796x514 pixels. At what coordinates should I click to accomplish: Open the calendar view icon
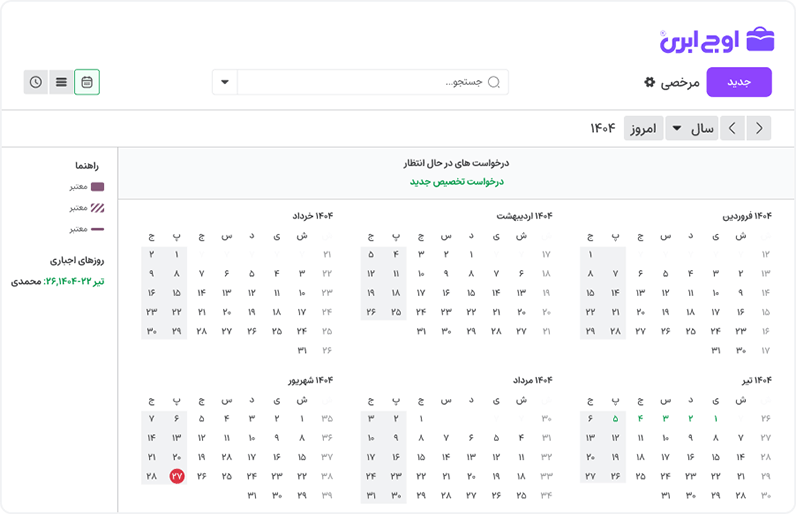pyautogui.click(x=87, y=82)
